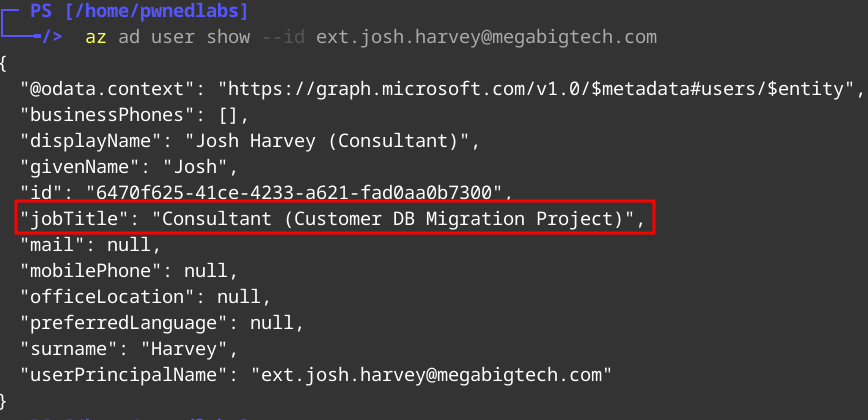Click the red-highlighted jobTitle line
The width and height of the screenshot is (868, 420).
(x=336, y=219)
